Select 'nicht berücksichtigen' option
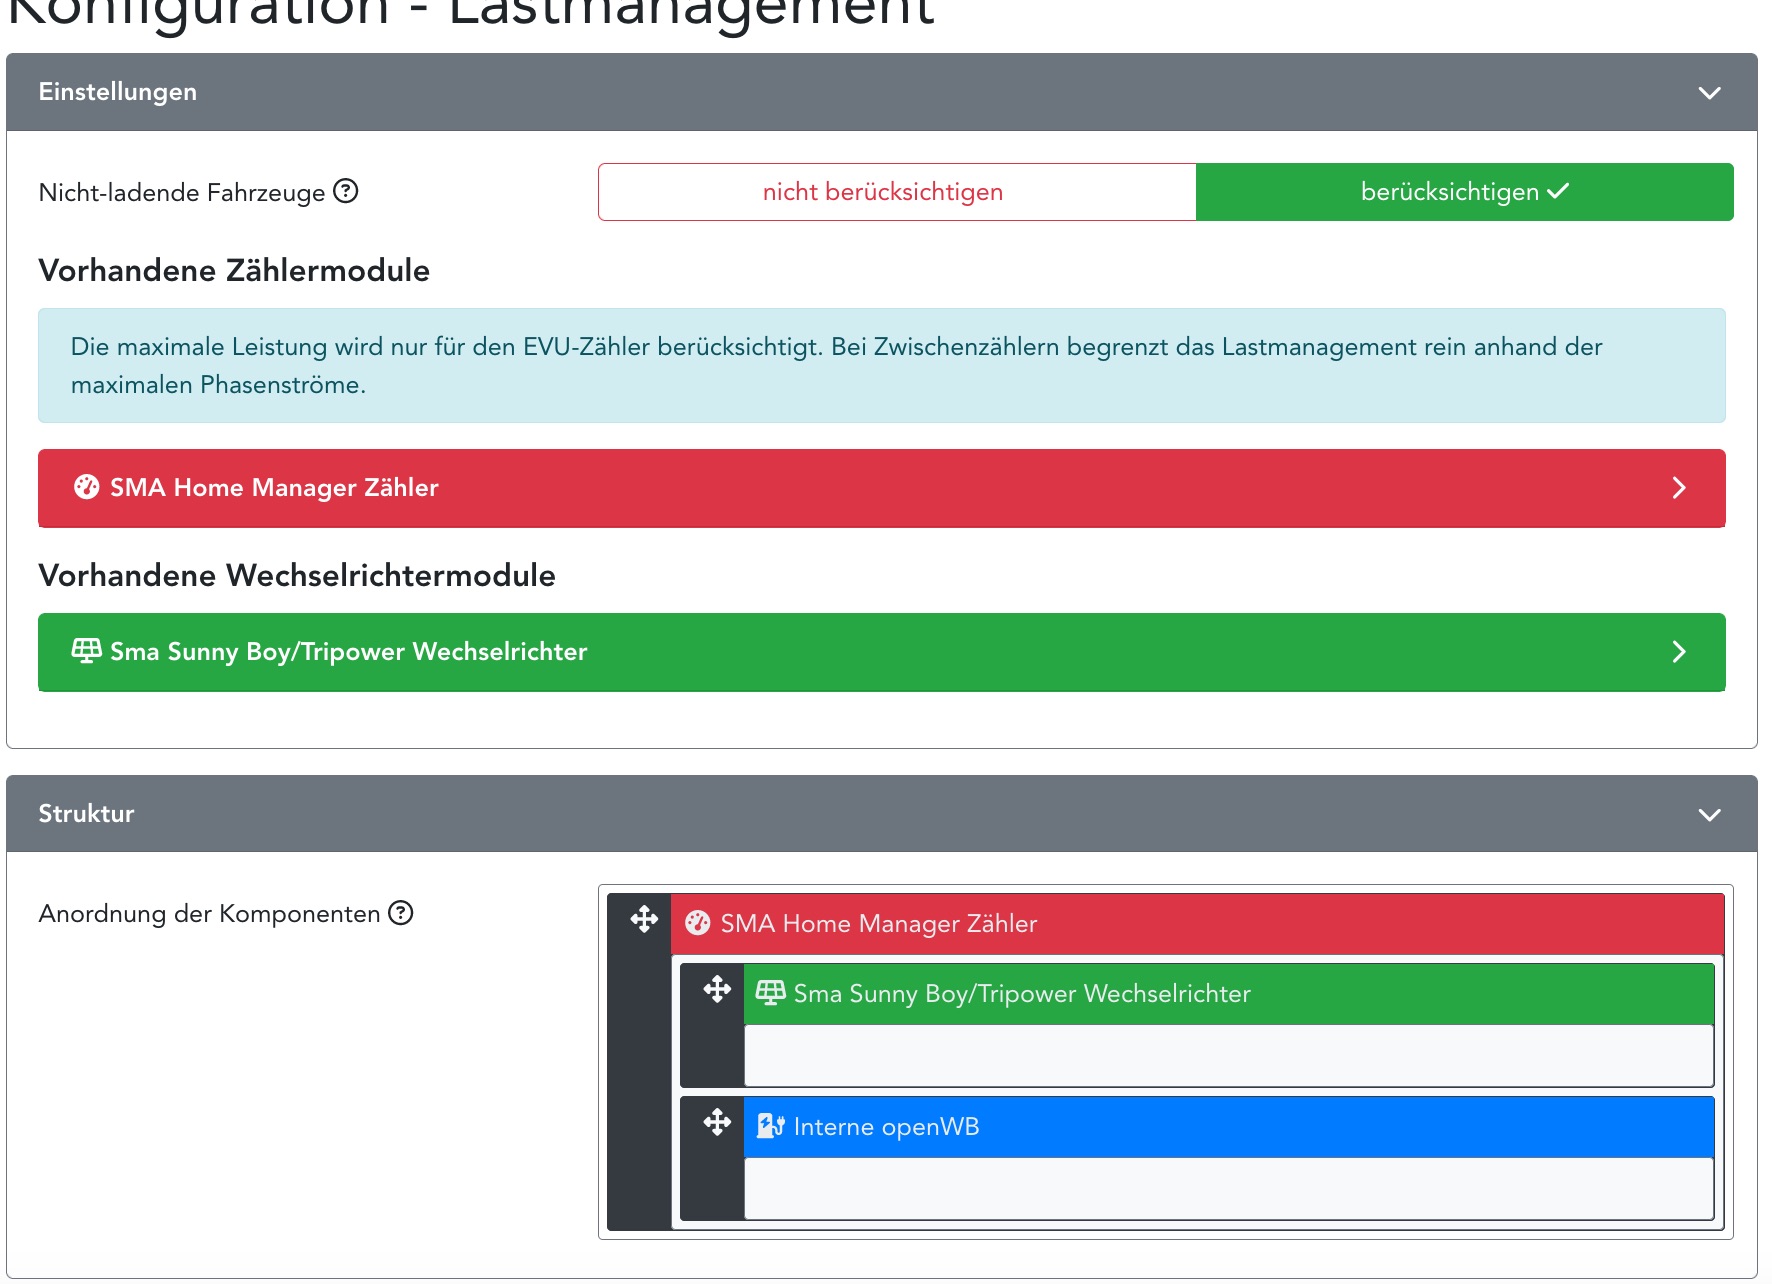The height and width of the screenshot is (1284, 1772). tap(897, 192)
